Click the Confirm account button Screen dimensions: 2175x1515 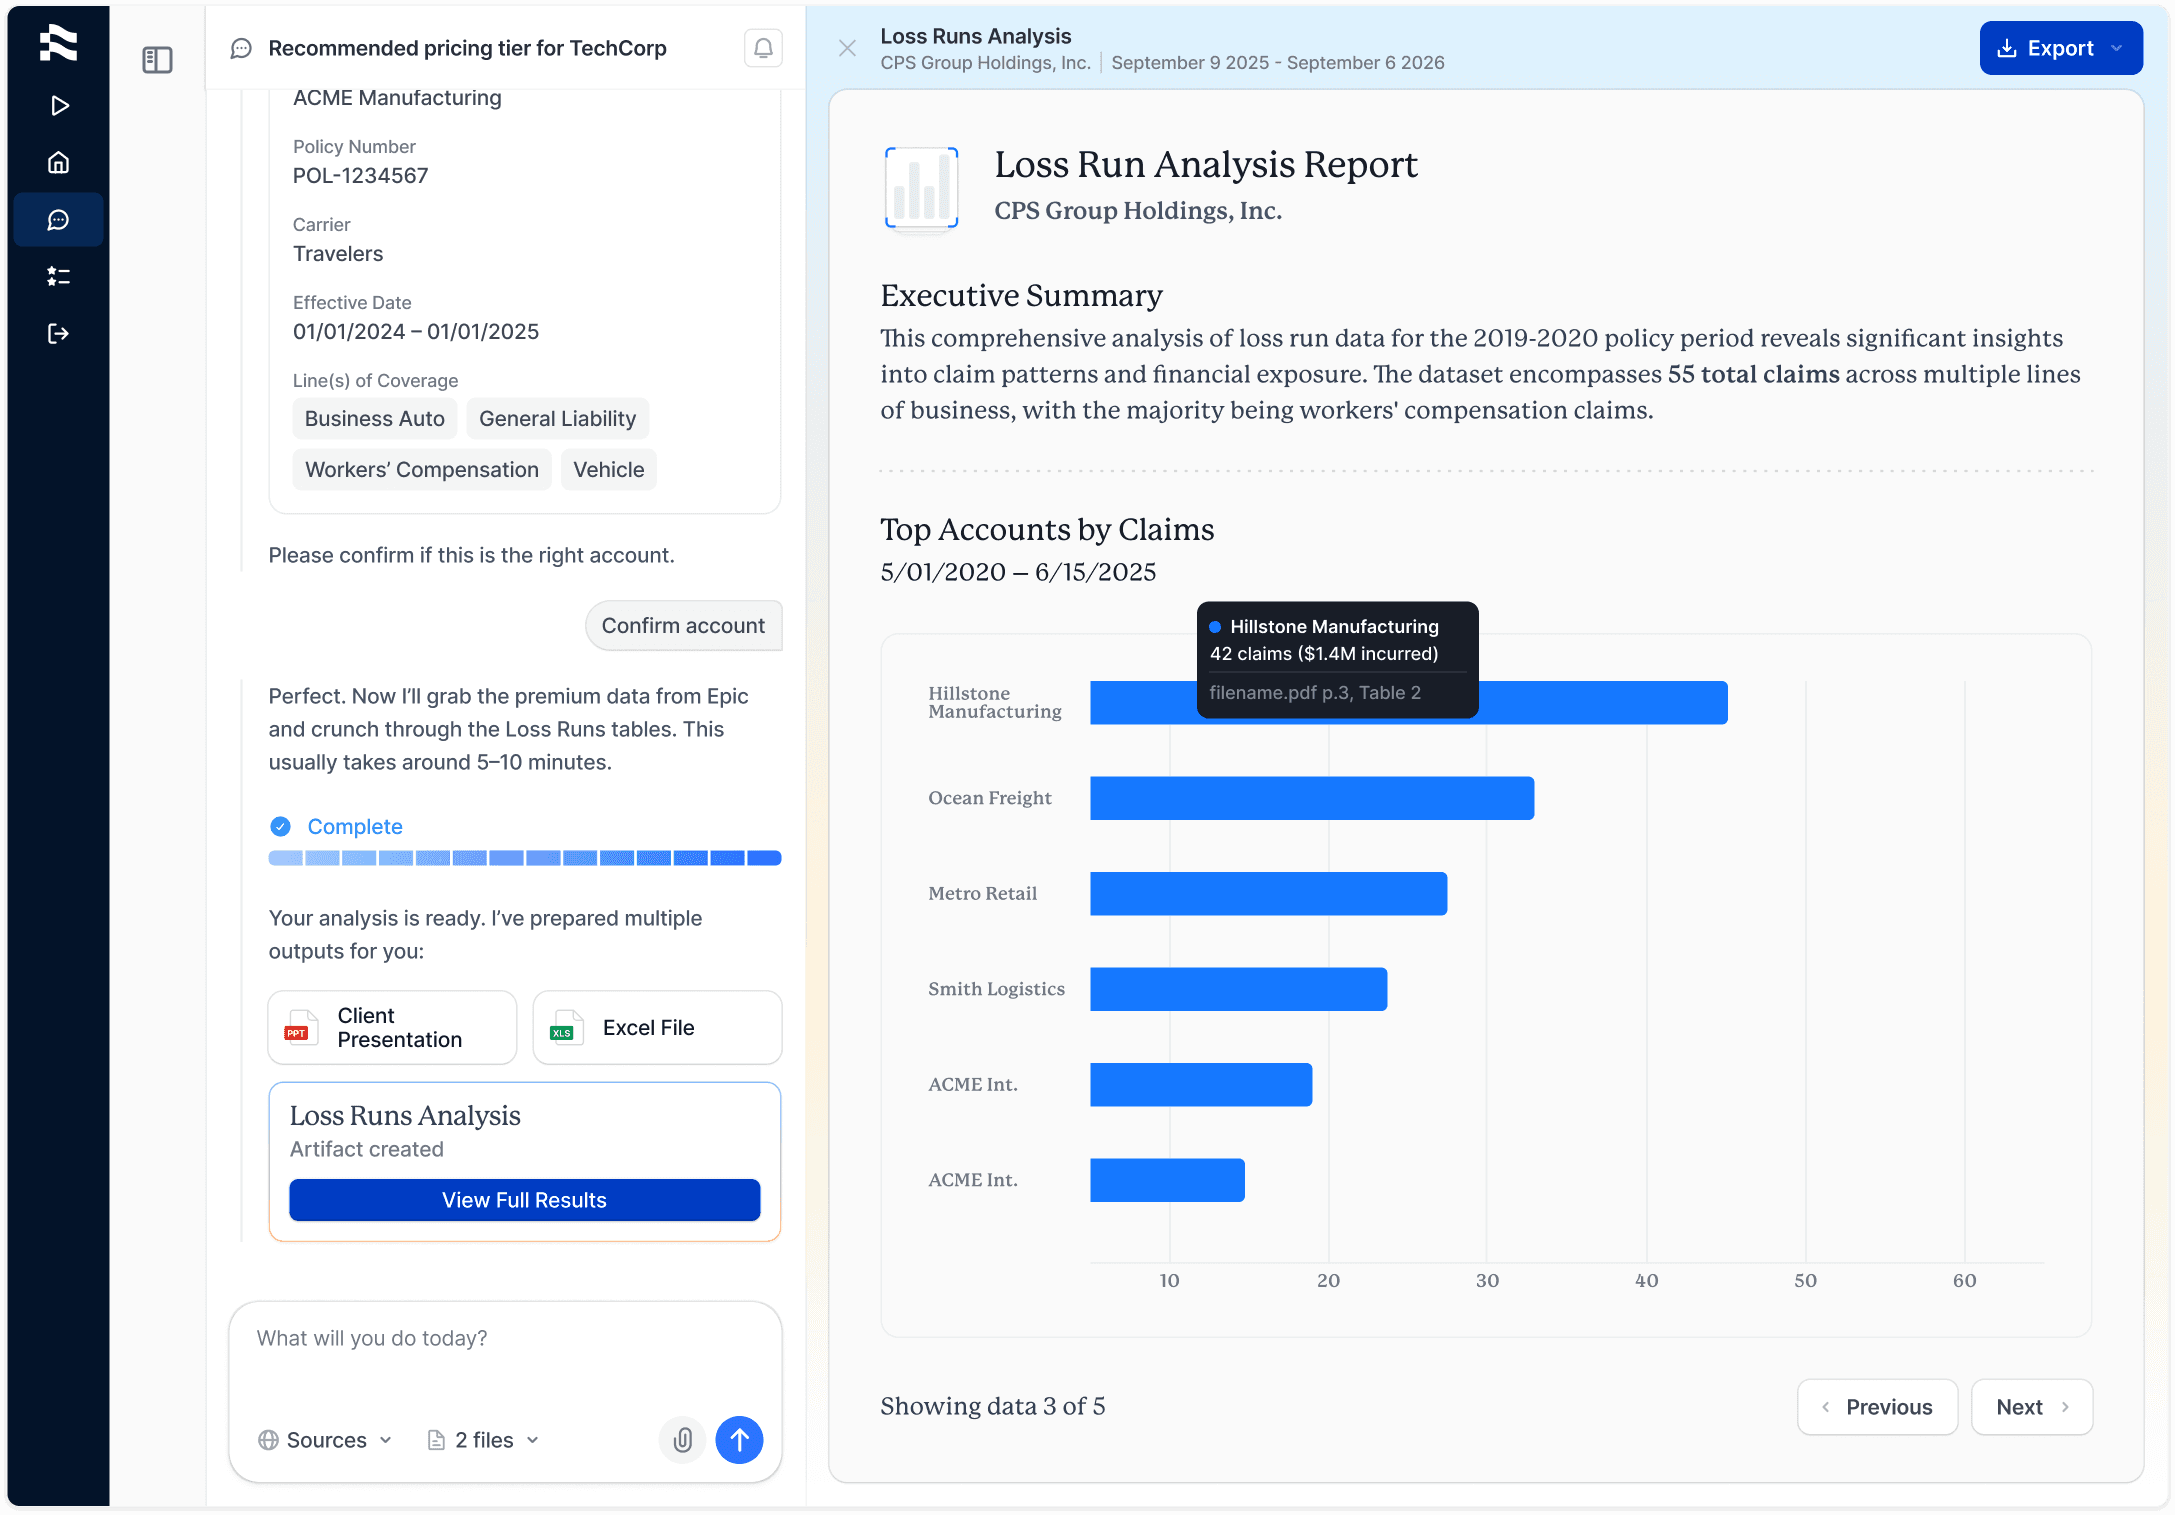pos(683,626)
